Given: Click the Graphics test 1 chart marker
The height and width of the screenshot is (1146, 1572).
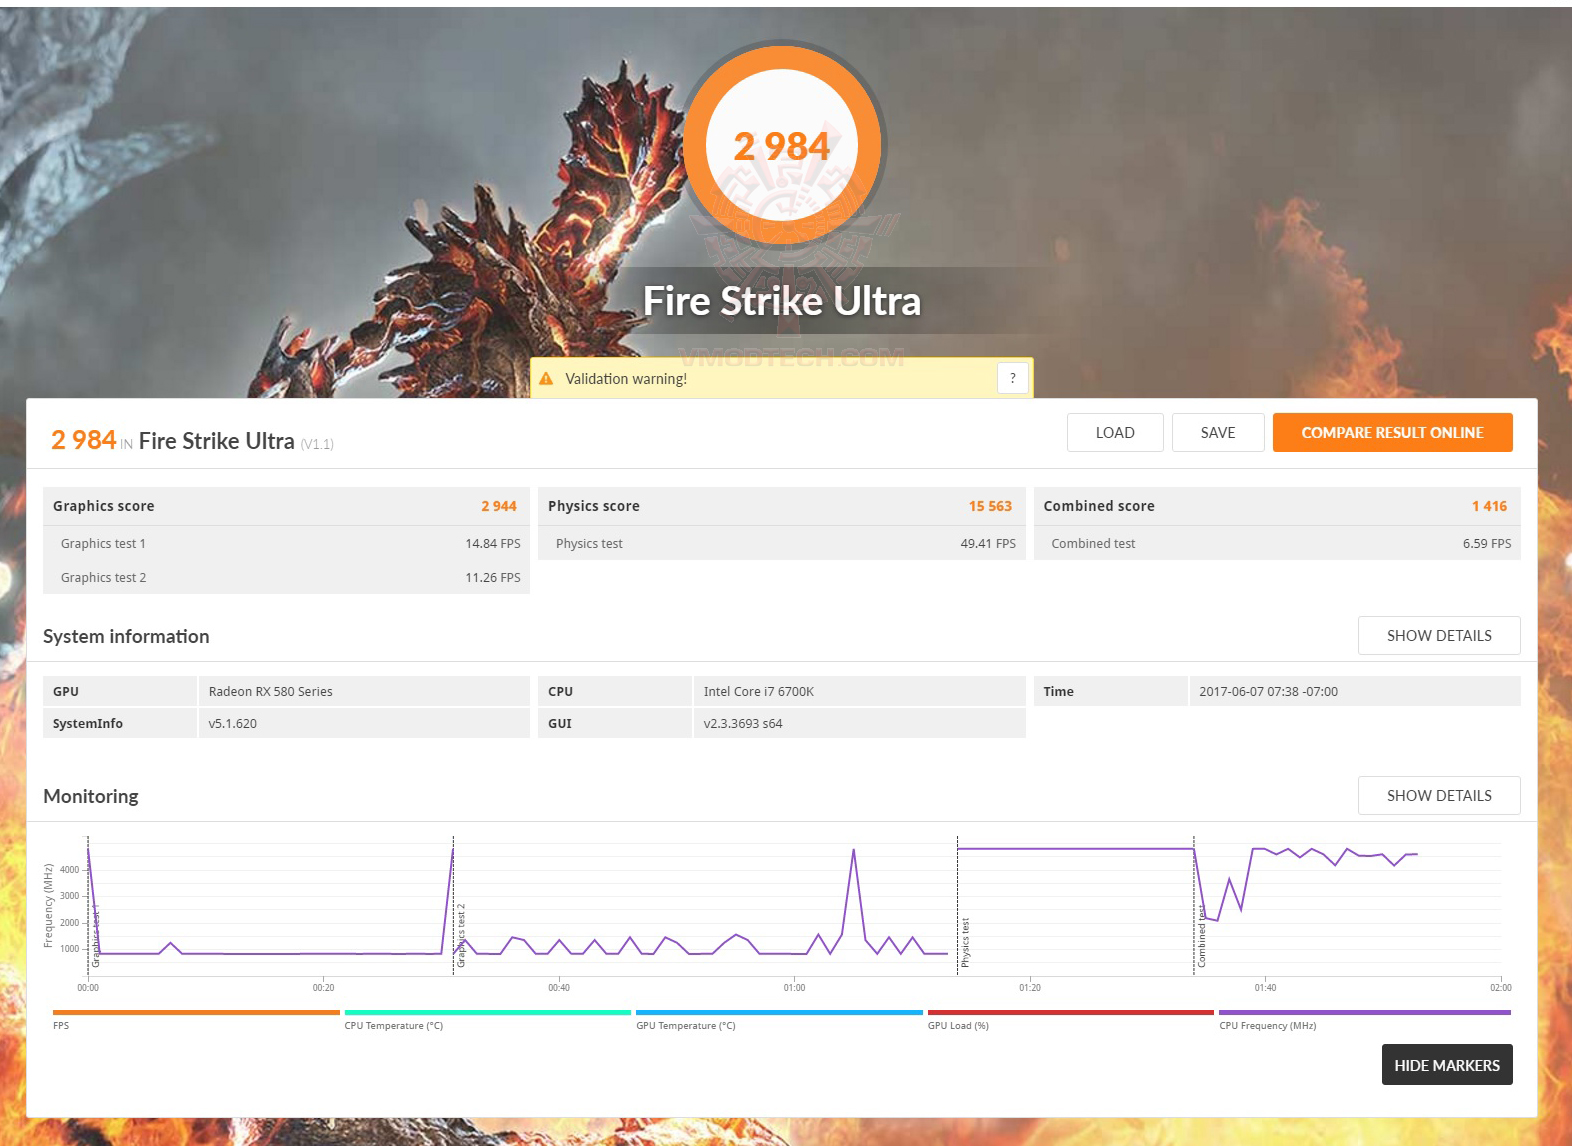Looking at the screenshot, I should [x=96, y=935].
